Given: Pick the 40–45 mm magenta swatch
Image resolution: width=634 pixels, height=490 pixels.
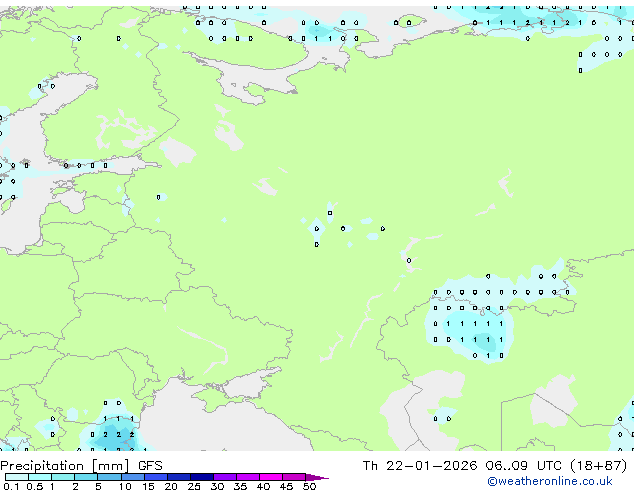Looking at the screenshot, I should pyautogui.click(x=271, y=477).
